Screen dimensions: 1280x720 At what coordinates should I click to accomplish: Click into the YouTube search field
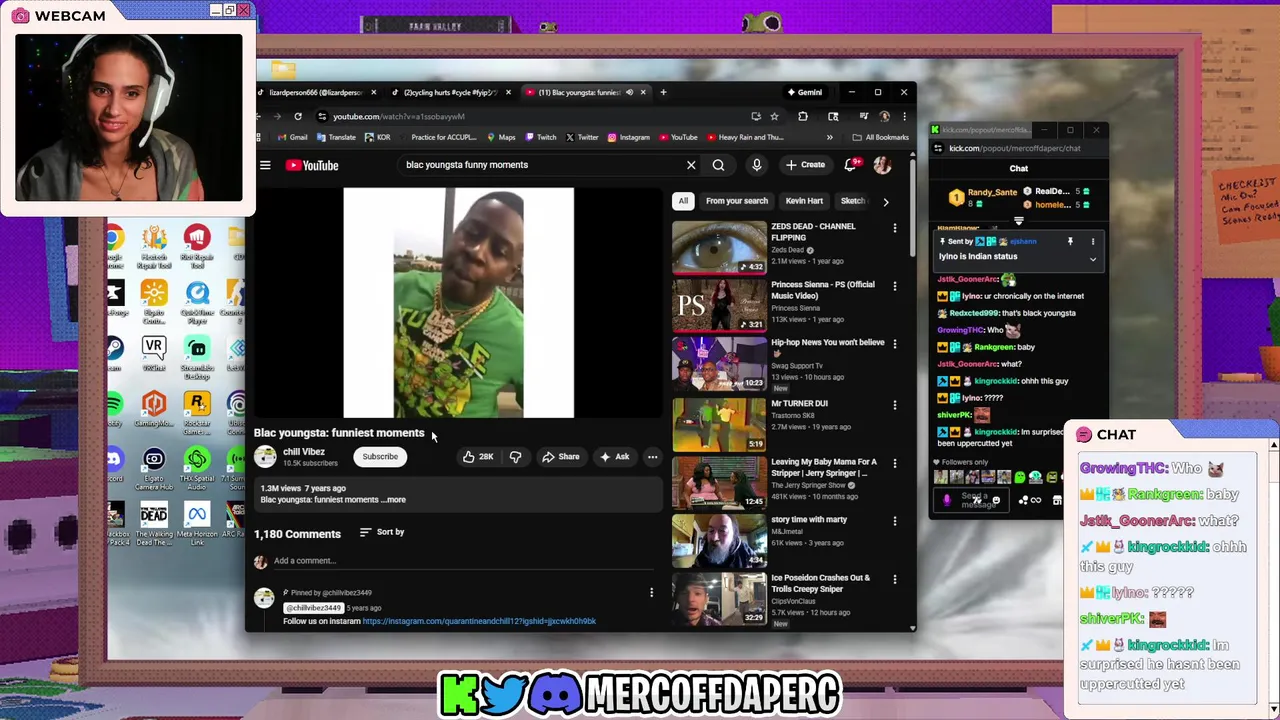click(540, 165)
